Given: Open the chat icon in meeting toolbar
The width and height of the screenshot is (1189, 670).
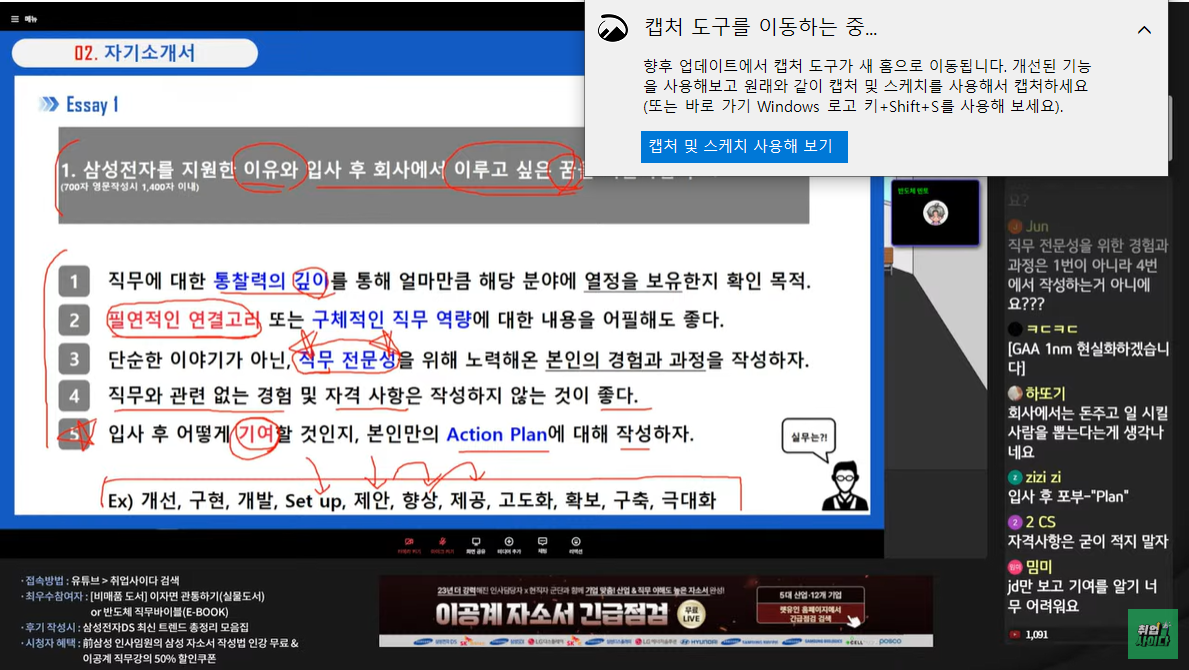Looking at the screenshot, I should [543, 543].
